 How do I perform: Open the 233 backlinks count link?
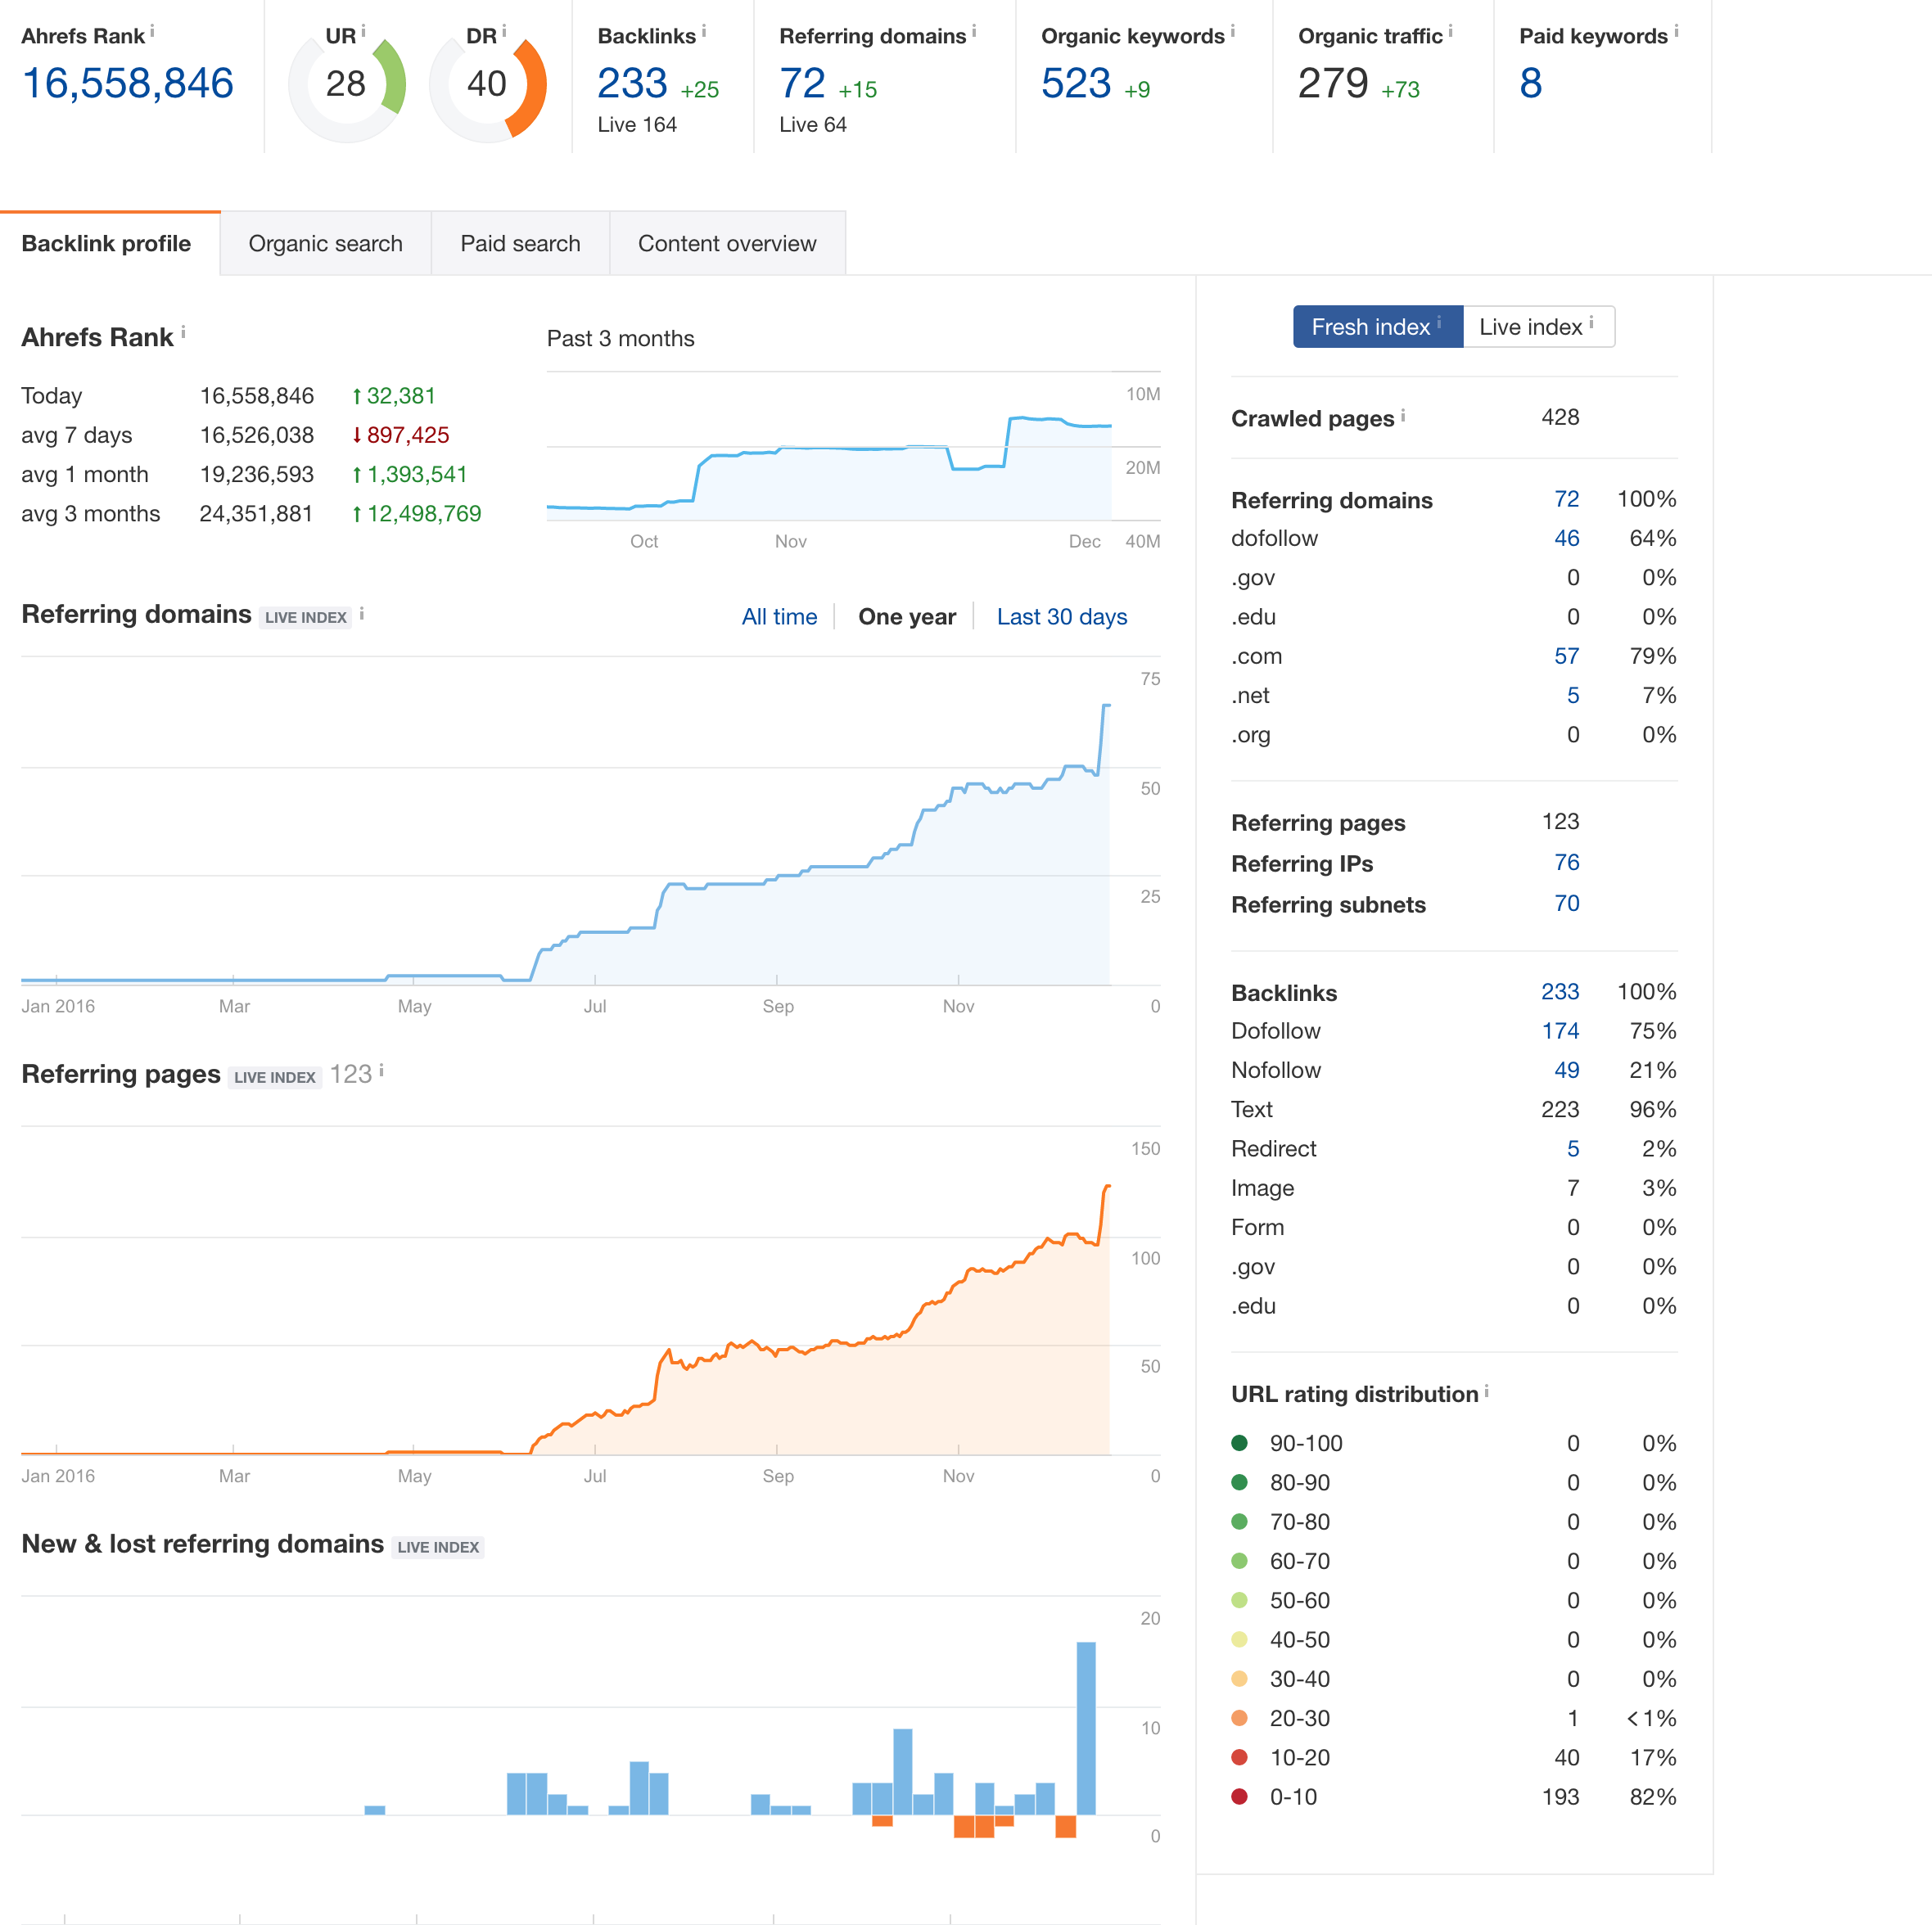point(1559,992)
